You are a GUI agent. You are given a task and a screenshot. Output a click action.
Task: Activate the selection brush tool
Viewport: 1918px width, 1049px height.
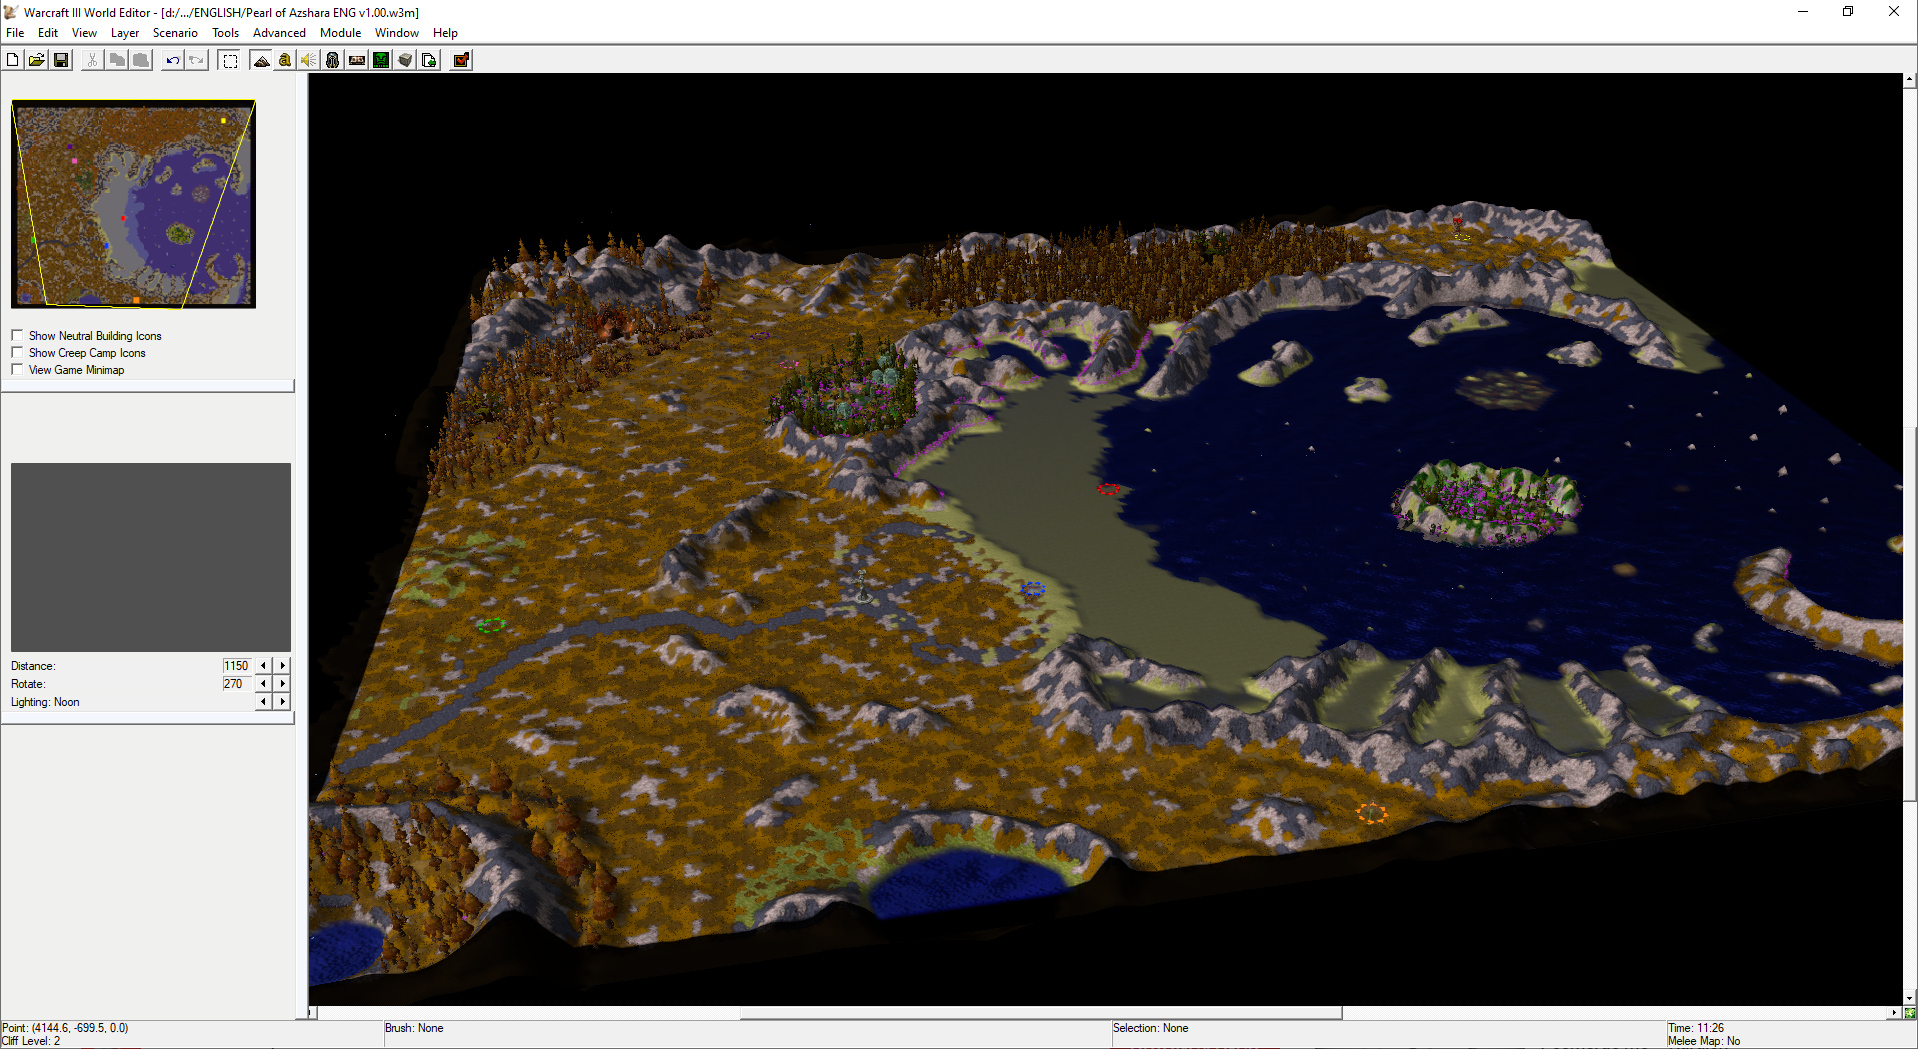click(230, 60)
